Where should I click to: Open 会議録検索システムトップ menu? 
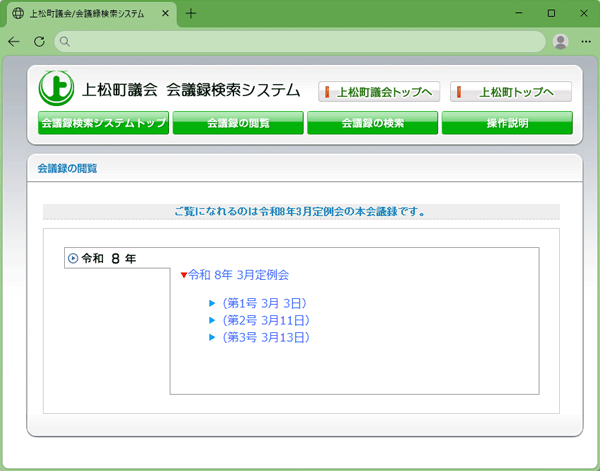tap(103, 123)
